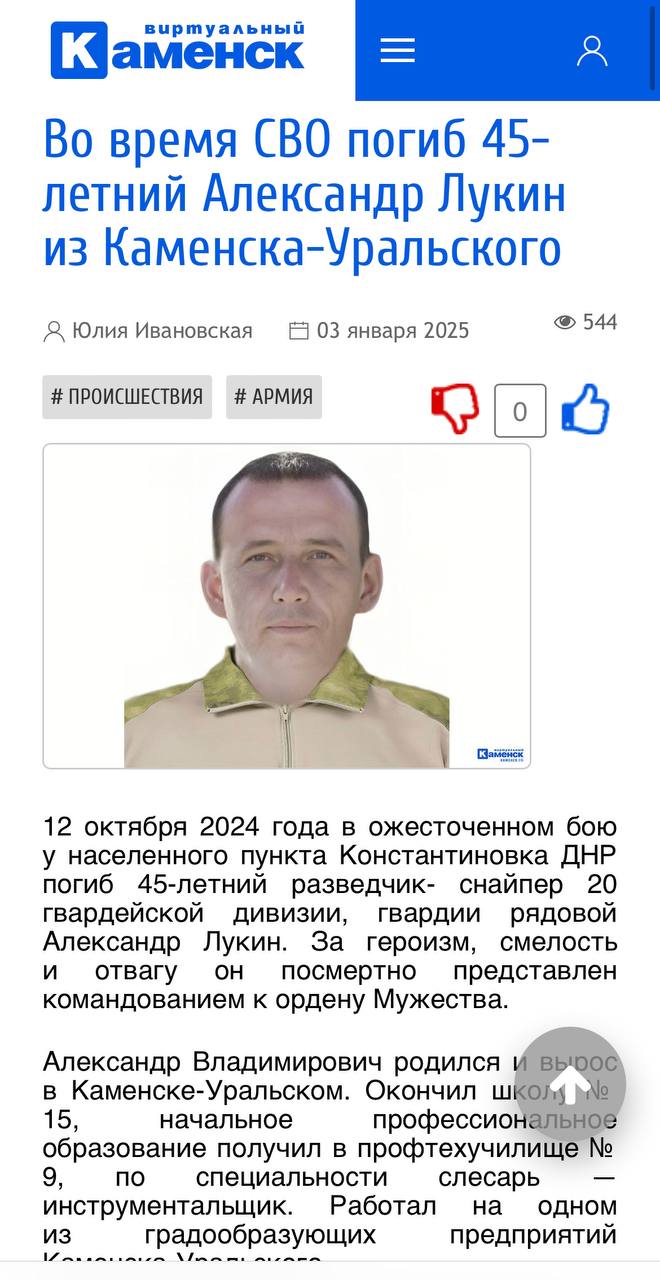This screenshot has height=1280, width=660.
Task: Open the # ПРОИСШЕСТВИЯ tag
Action: tap(127, 397)
